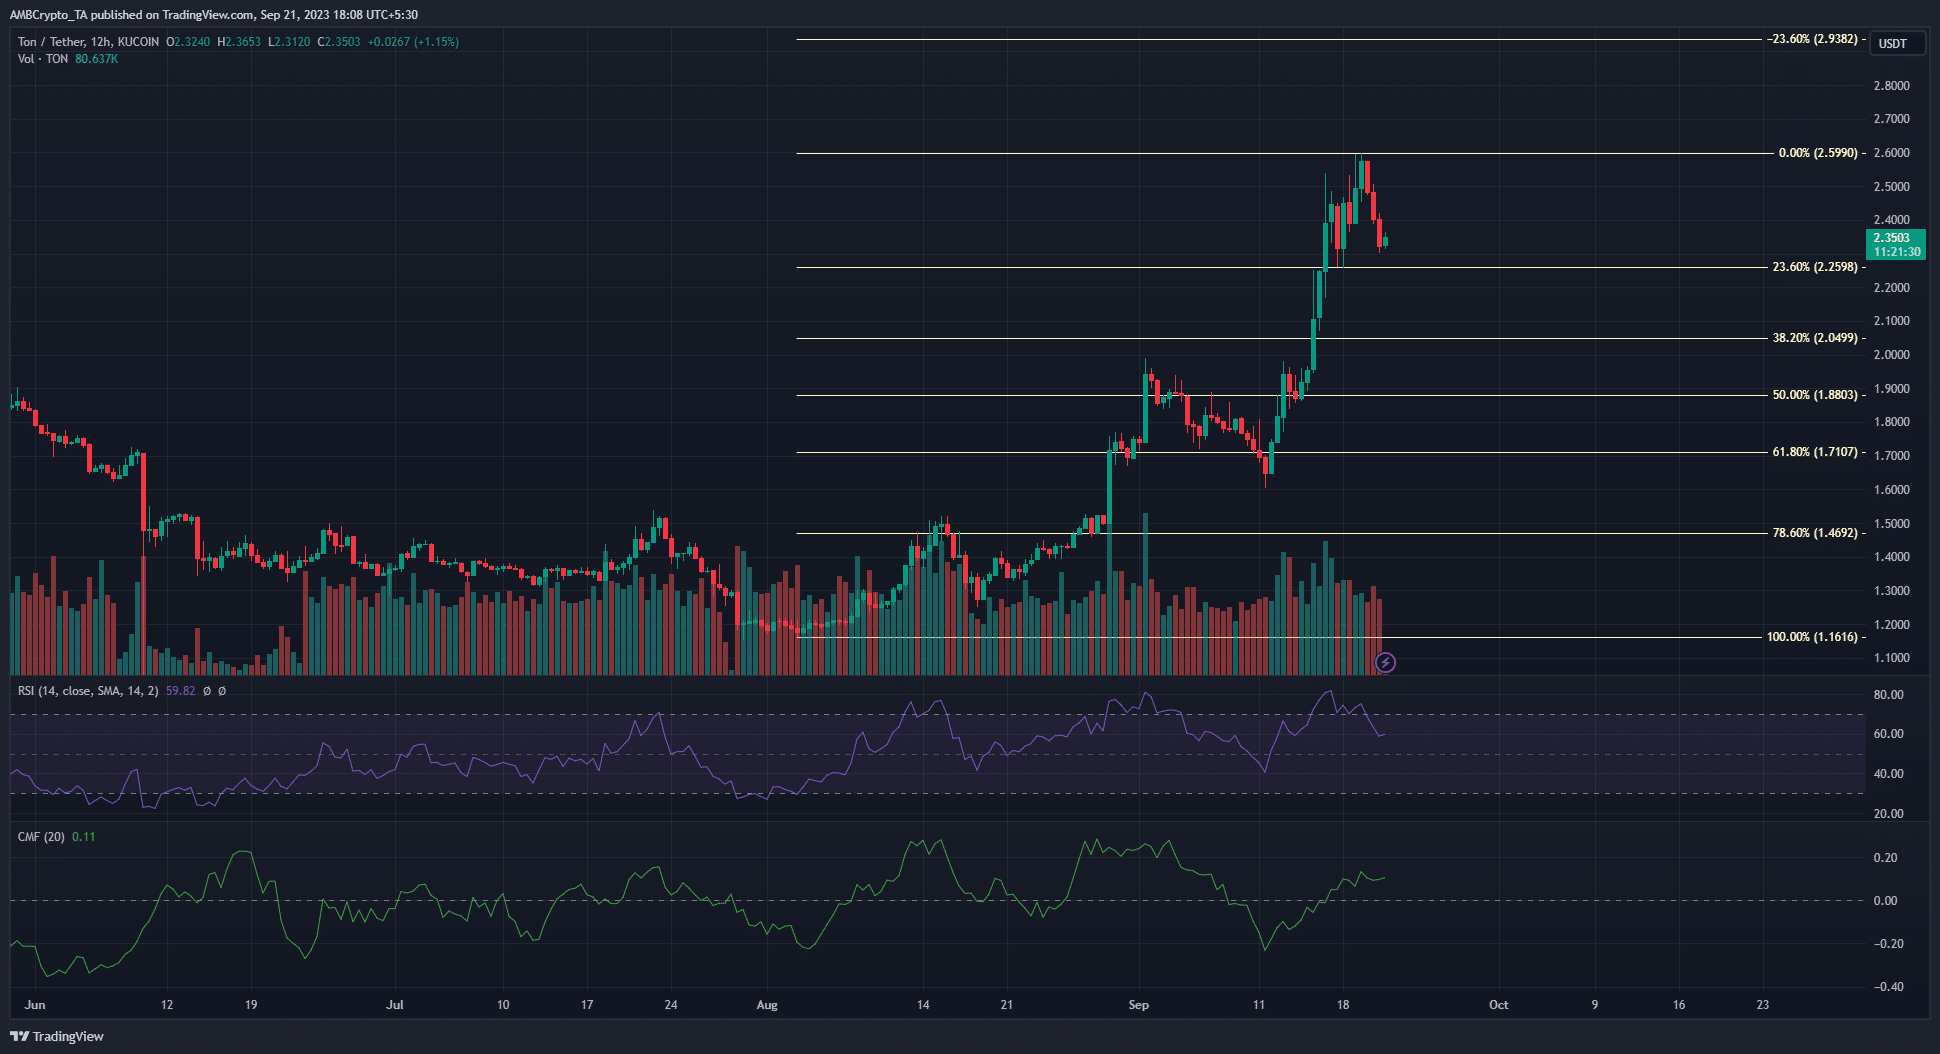
Task: Click the first Ø symbol beside RSI value
Action: 207,691
